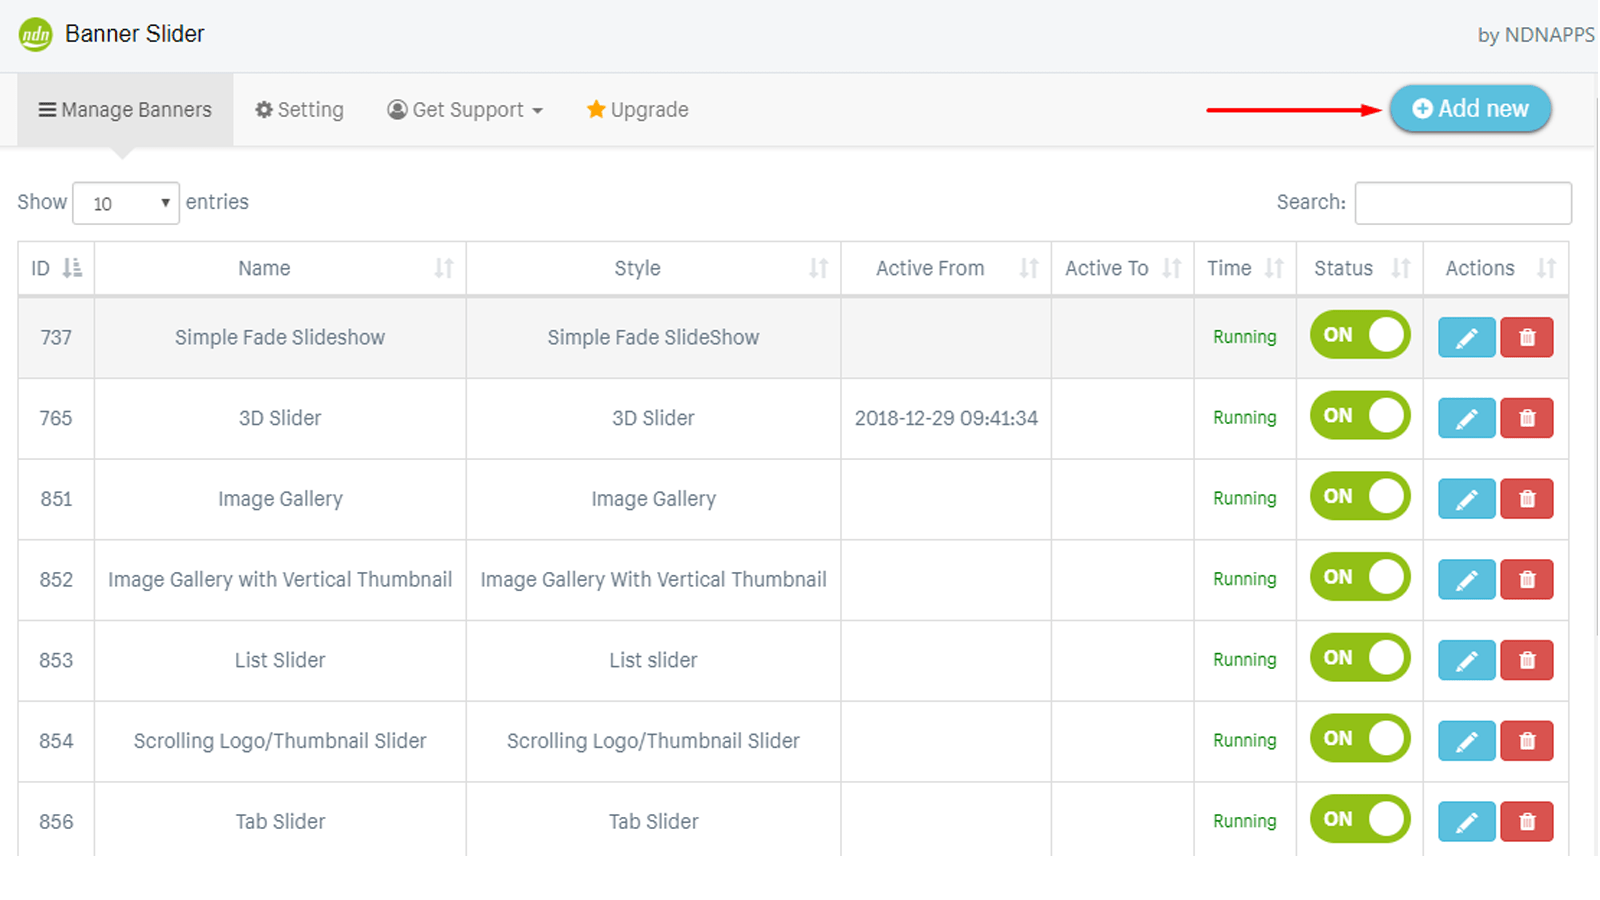Open the Upgrade link
The width and height of the screenshot is (1600, 900).
point(637,110)
